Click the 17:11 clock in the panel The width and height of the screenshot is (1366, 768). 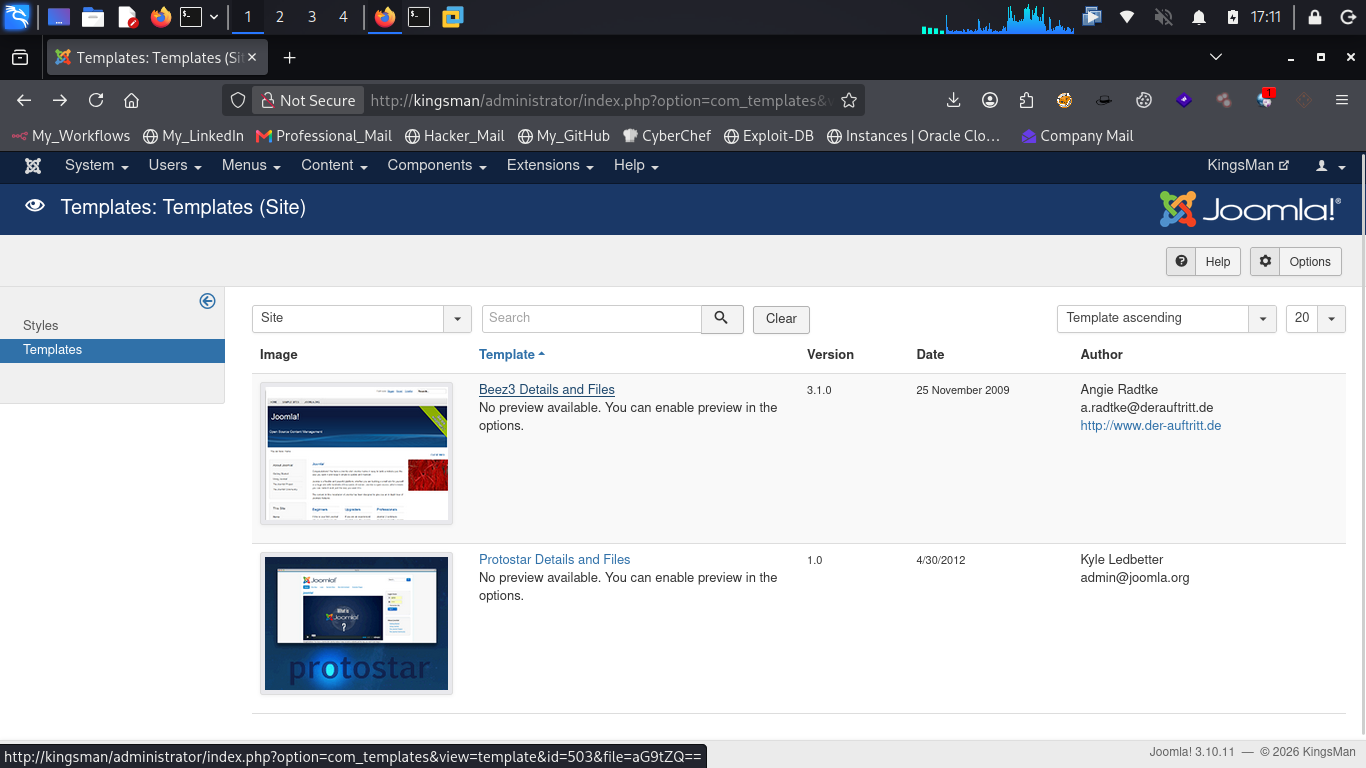pyautogui.click(x=1266, y=17)
